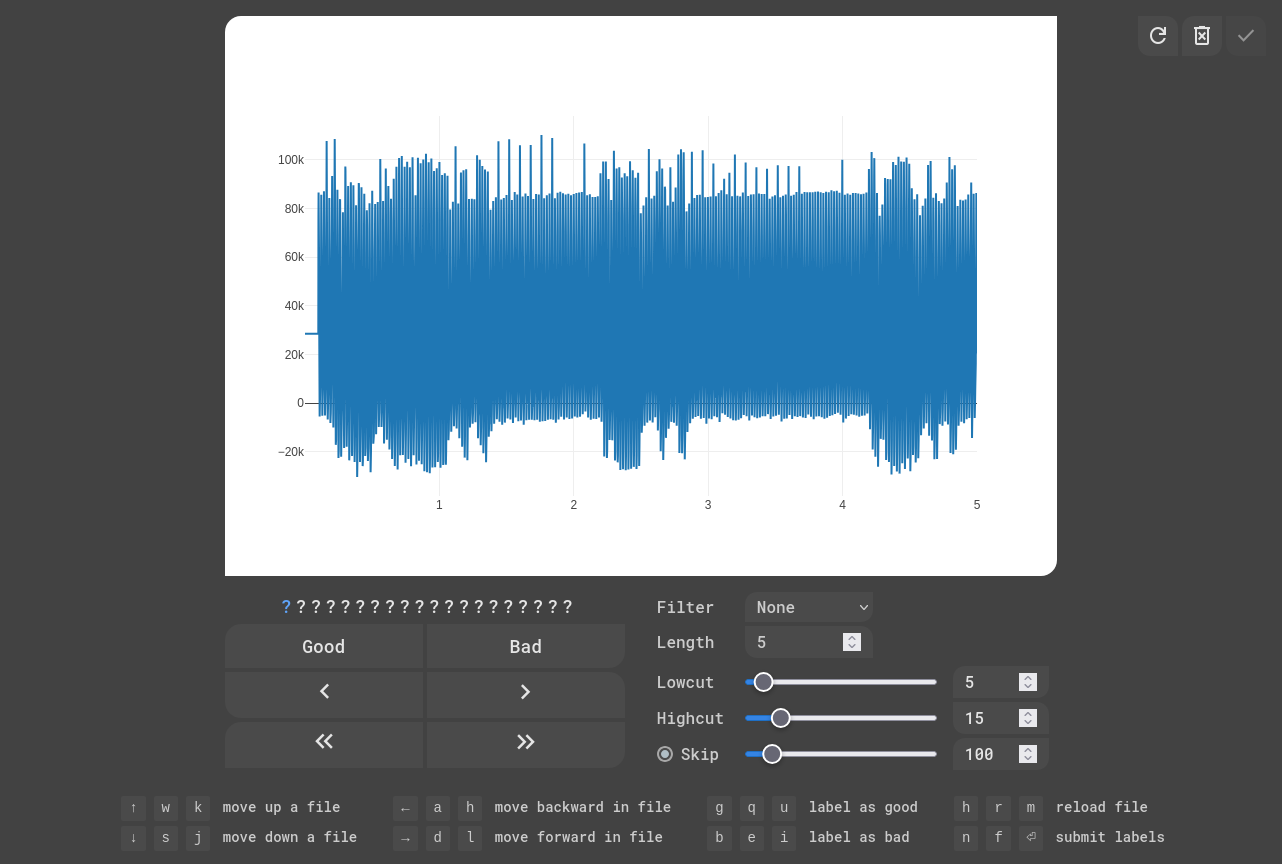This screenshot has height=864, width=1282.
Task: Click the Lowcut value stepper arrows
Action: [x=1027, y=682]
